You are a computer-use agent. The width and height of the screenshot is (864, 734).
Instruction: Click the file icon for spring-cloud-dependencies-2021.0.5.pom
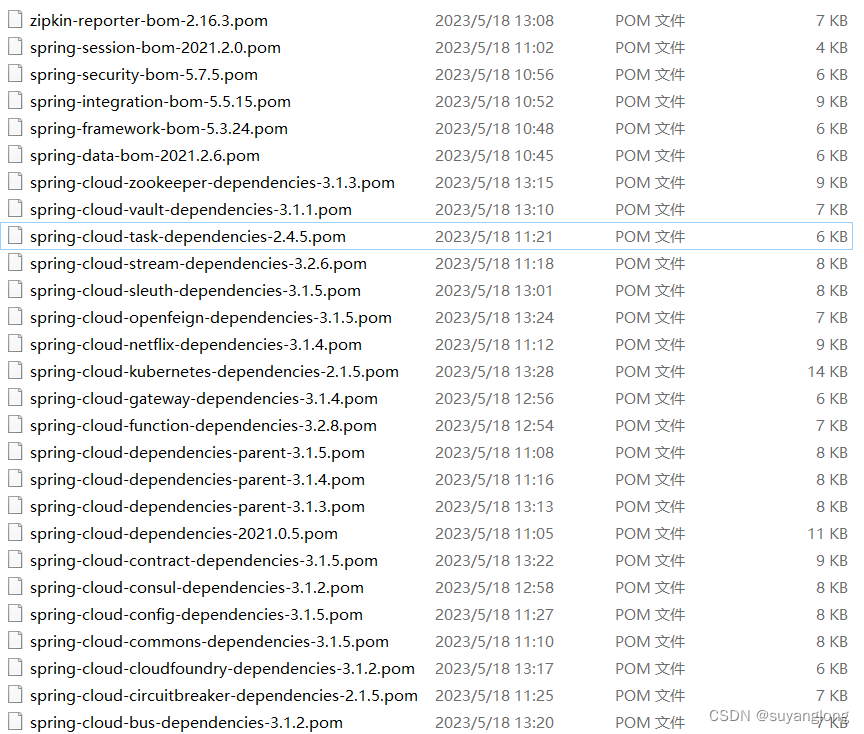coord(15,533)
